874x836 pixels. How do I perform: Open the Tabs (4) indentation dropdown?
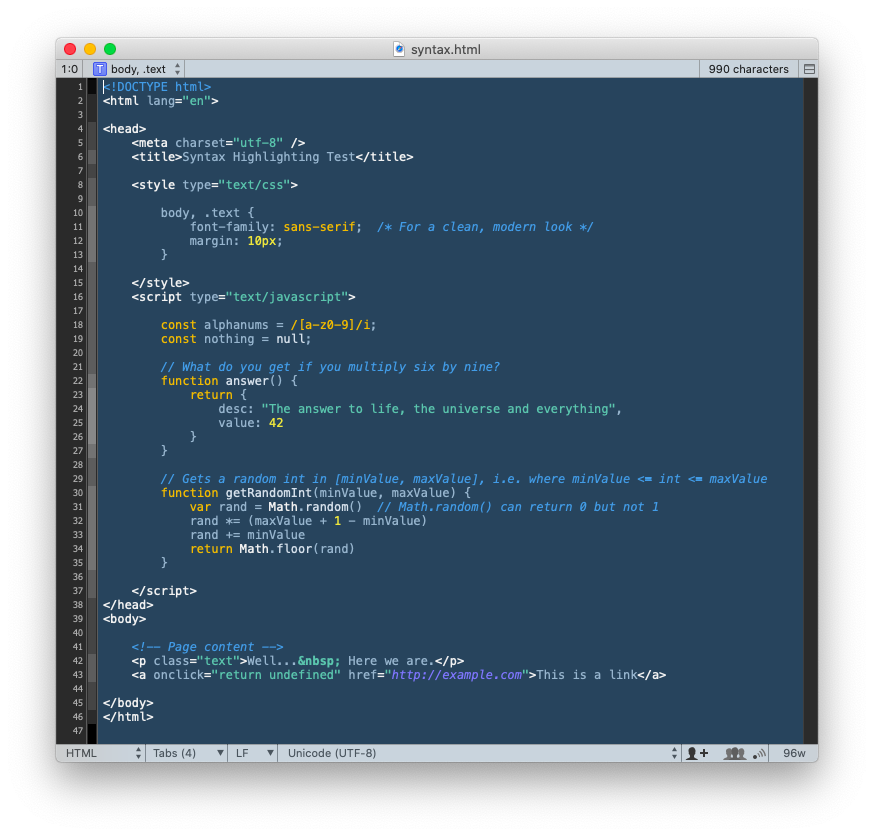click(x=187, y=754)
